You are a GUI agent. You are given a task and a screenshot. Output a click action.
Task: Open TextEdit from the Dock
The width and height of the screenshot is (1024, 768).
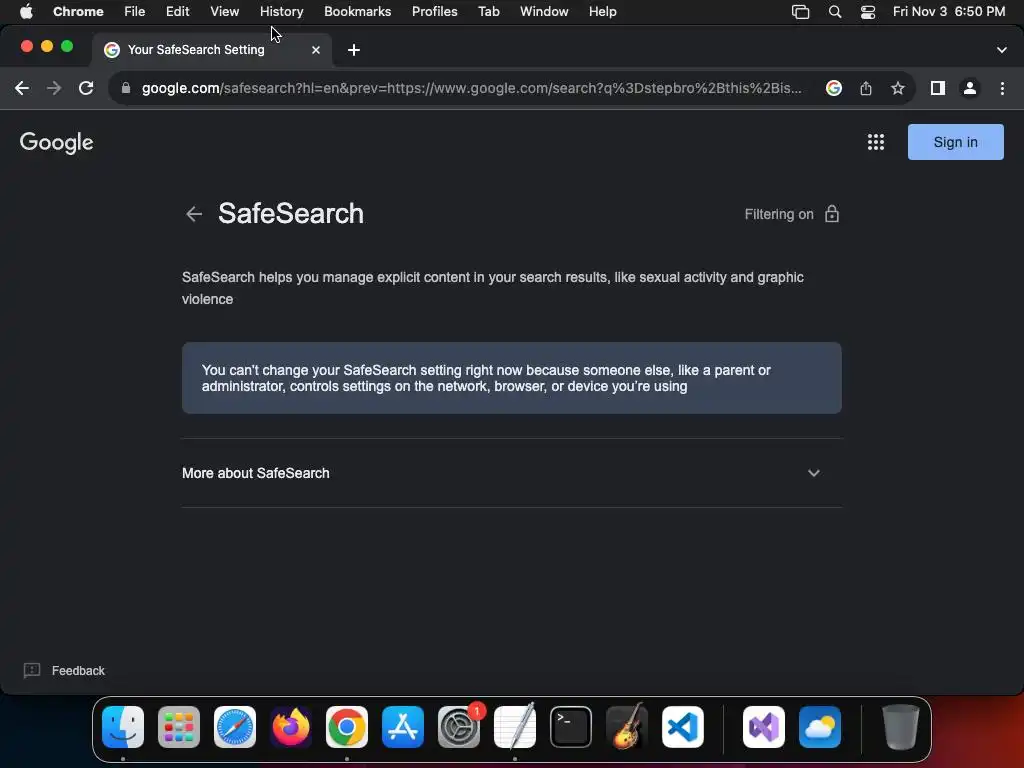[x=515, y=727]
